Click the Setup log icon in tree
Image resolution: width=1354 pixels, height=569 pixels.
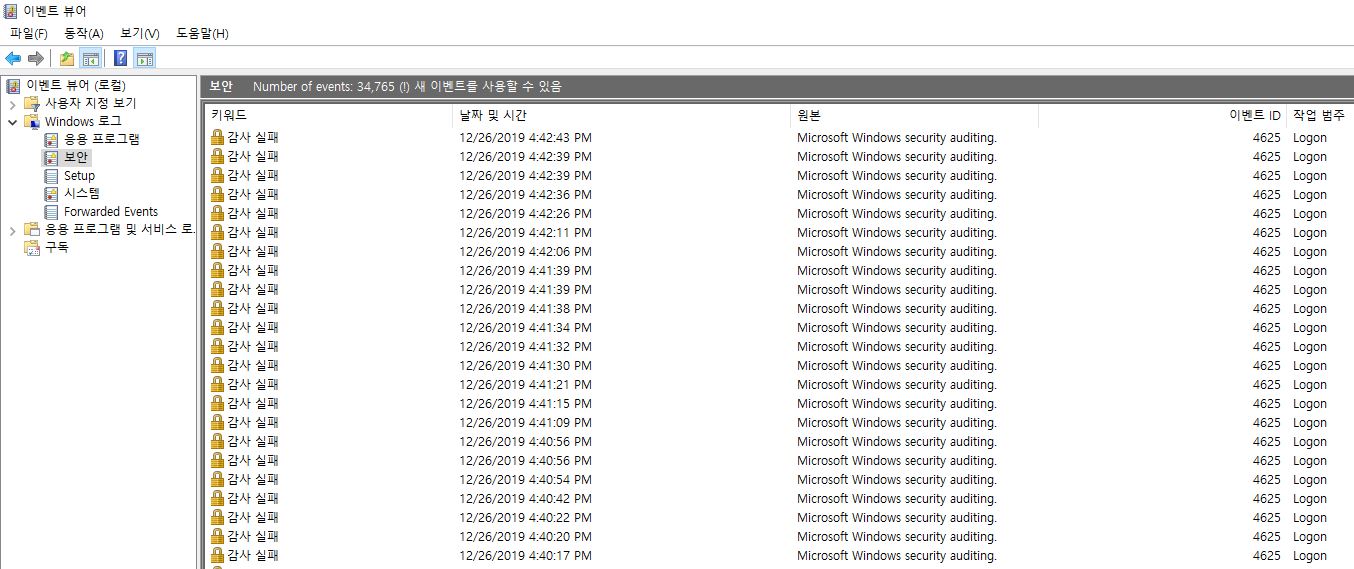[x=52, y=175]
